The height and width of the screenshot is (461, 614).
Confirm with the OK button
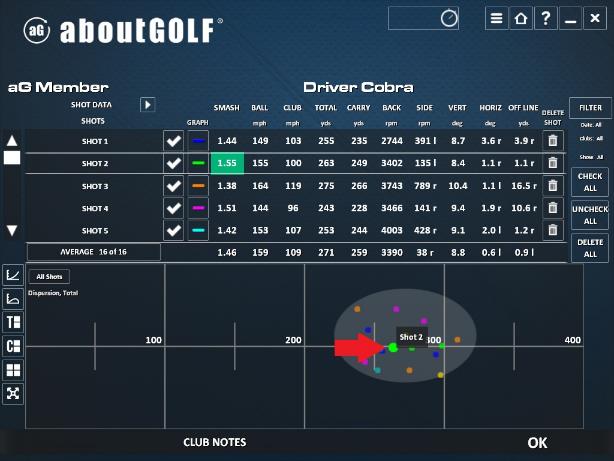click(x=537, y=443)
